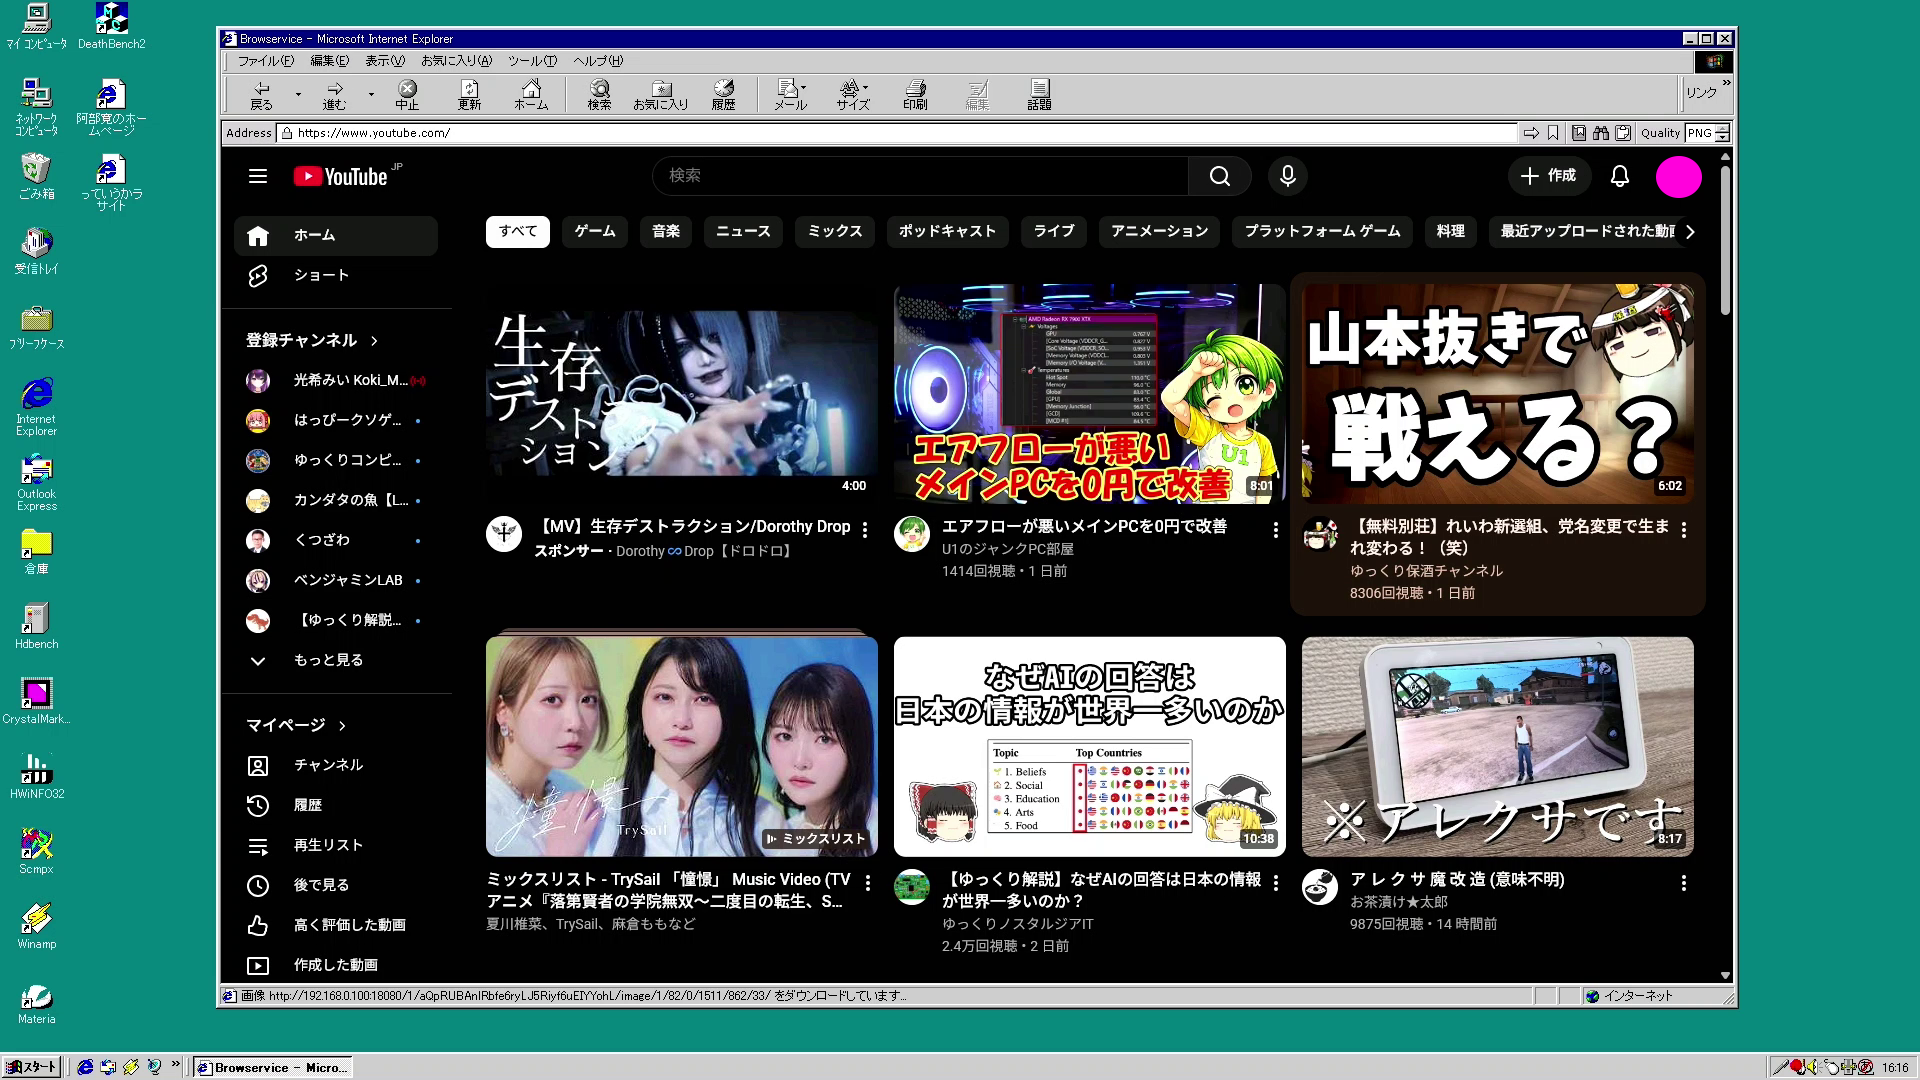
Task: Open channel ベンジャミンLAB in sidebar
Action: tap(336, 580)
